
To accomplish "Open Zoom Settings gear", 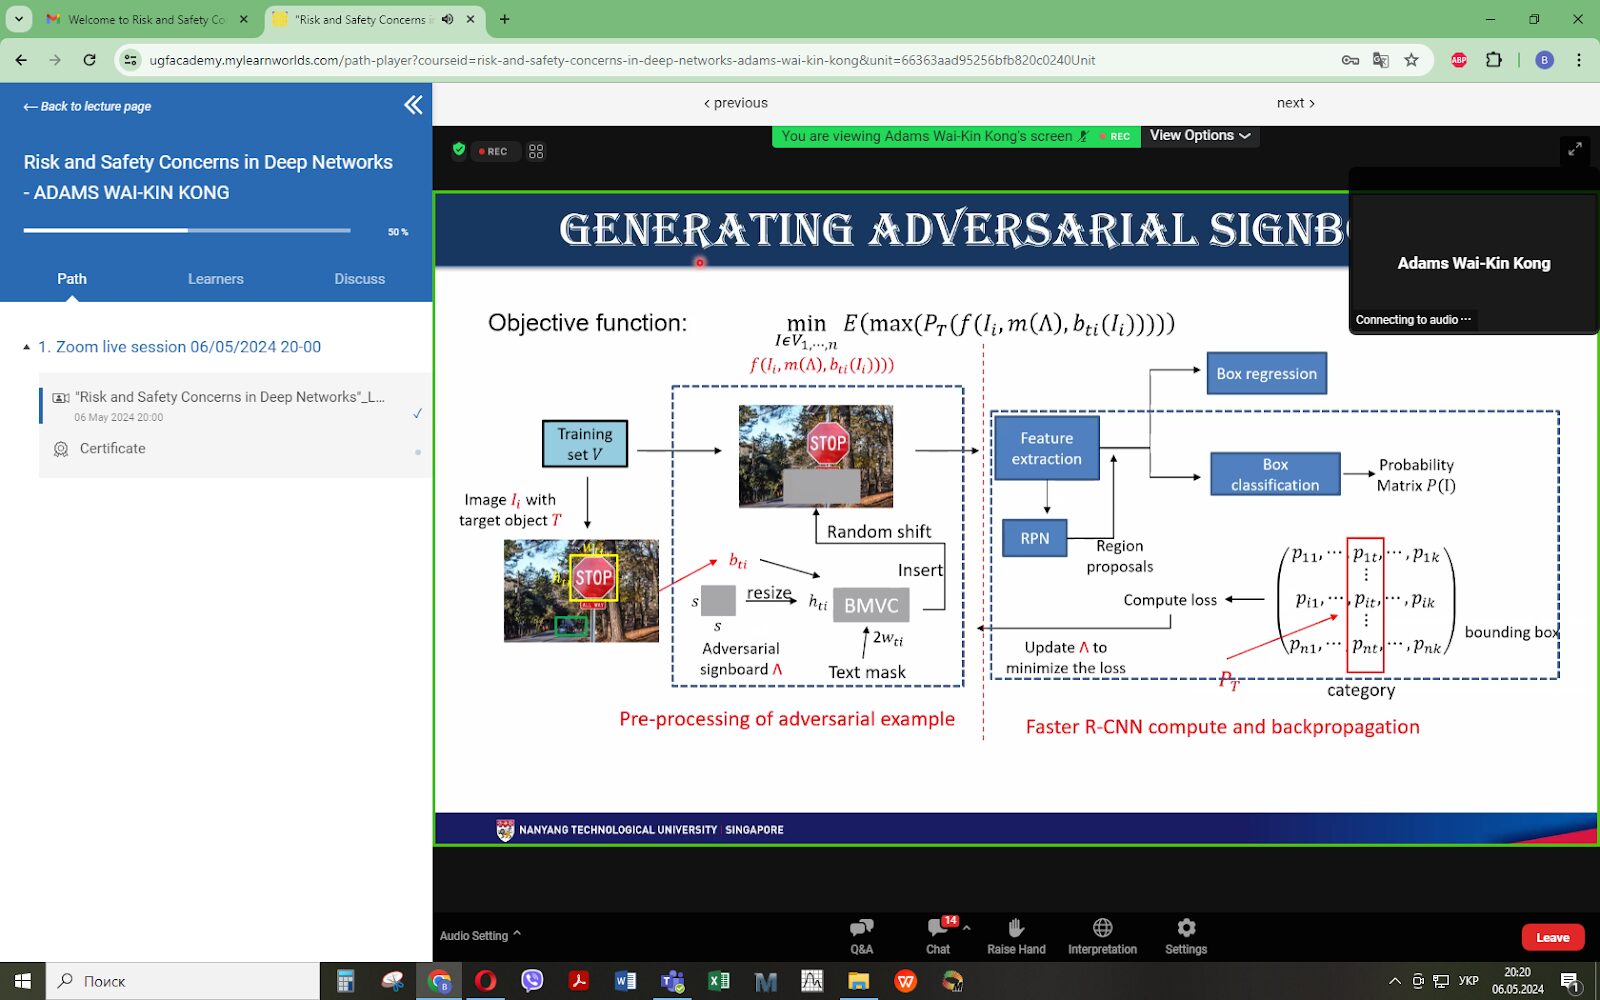I will coord(1186,936).
